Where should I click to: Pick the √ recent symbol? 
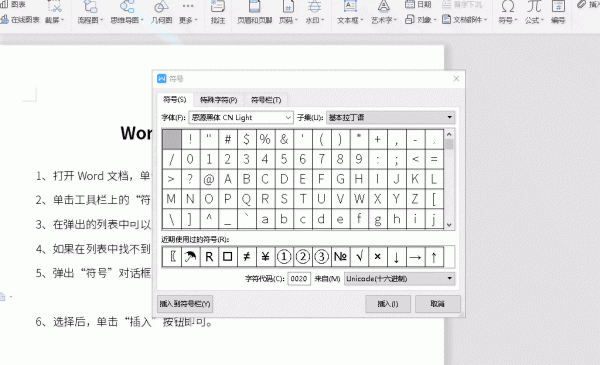pyautogui.click(x=359, y=257)
